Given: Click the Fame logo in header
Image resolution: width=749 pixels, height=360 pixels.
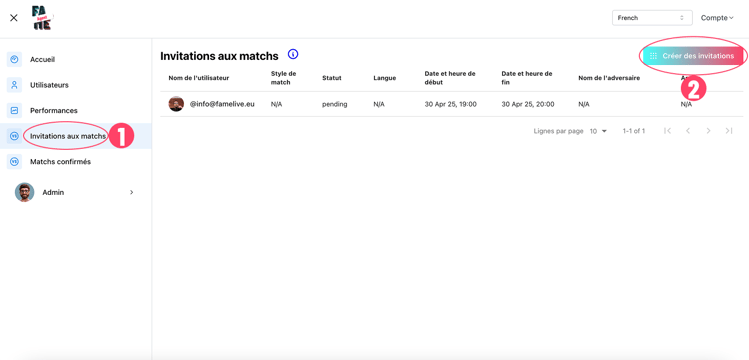Looking at the screenshot, I should [43, 18].
